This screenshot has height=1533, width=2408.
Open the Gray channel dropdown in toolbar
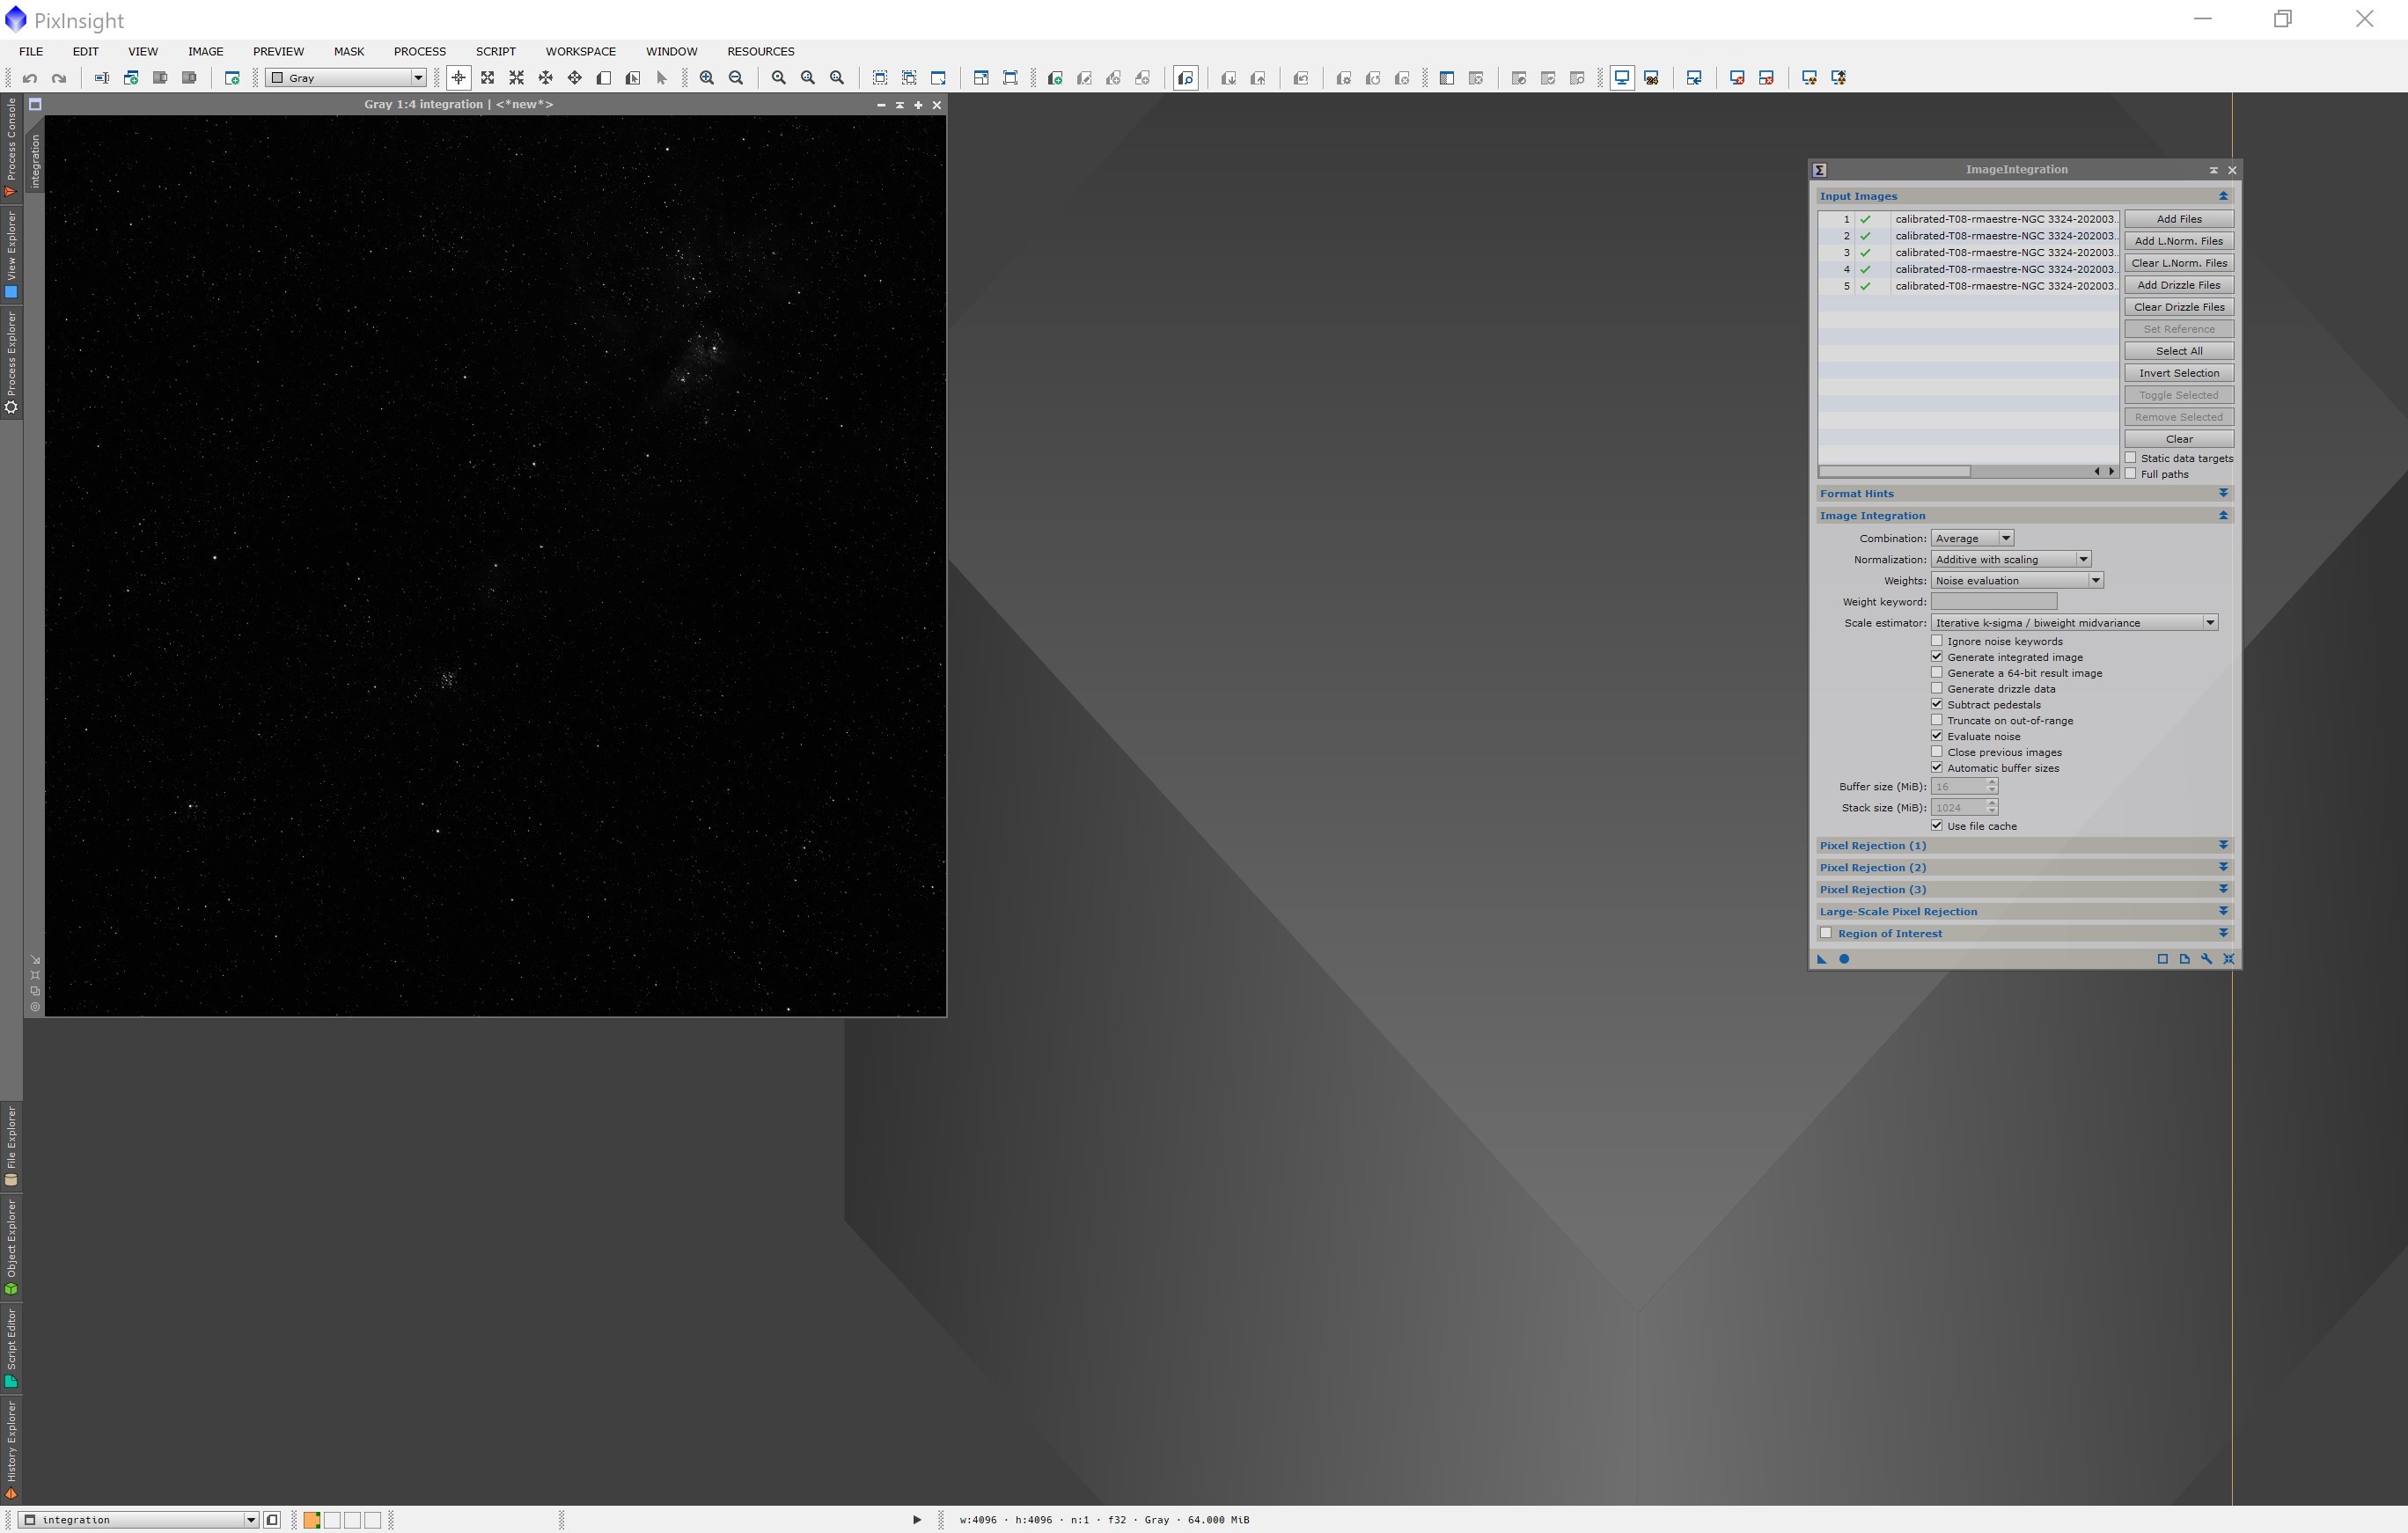pyautogui.click(x=346, y=78)
